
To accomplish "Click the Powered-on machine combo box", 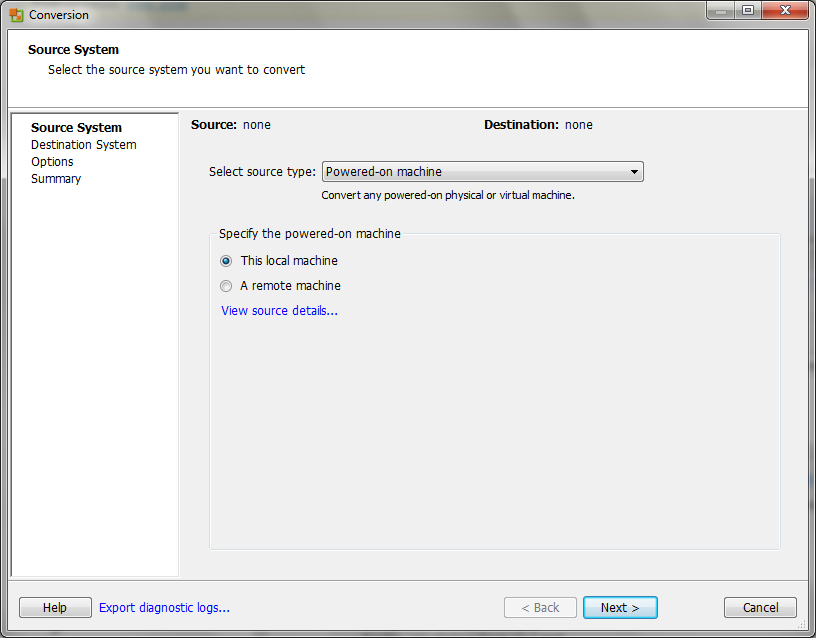I will tap(482, 172).
